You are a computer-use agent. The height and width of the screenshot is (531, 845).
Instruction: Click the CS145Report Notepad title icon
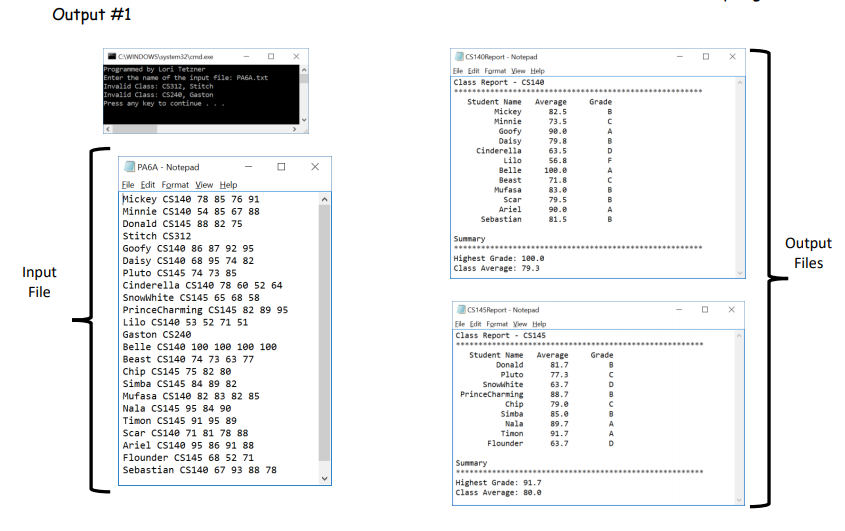461,309
